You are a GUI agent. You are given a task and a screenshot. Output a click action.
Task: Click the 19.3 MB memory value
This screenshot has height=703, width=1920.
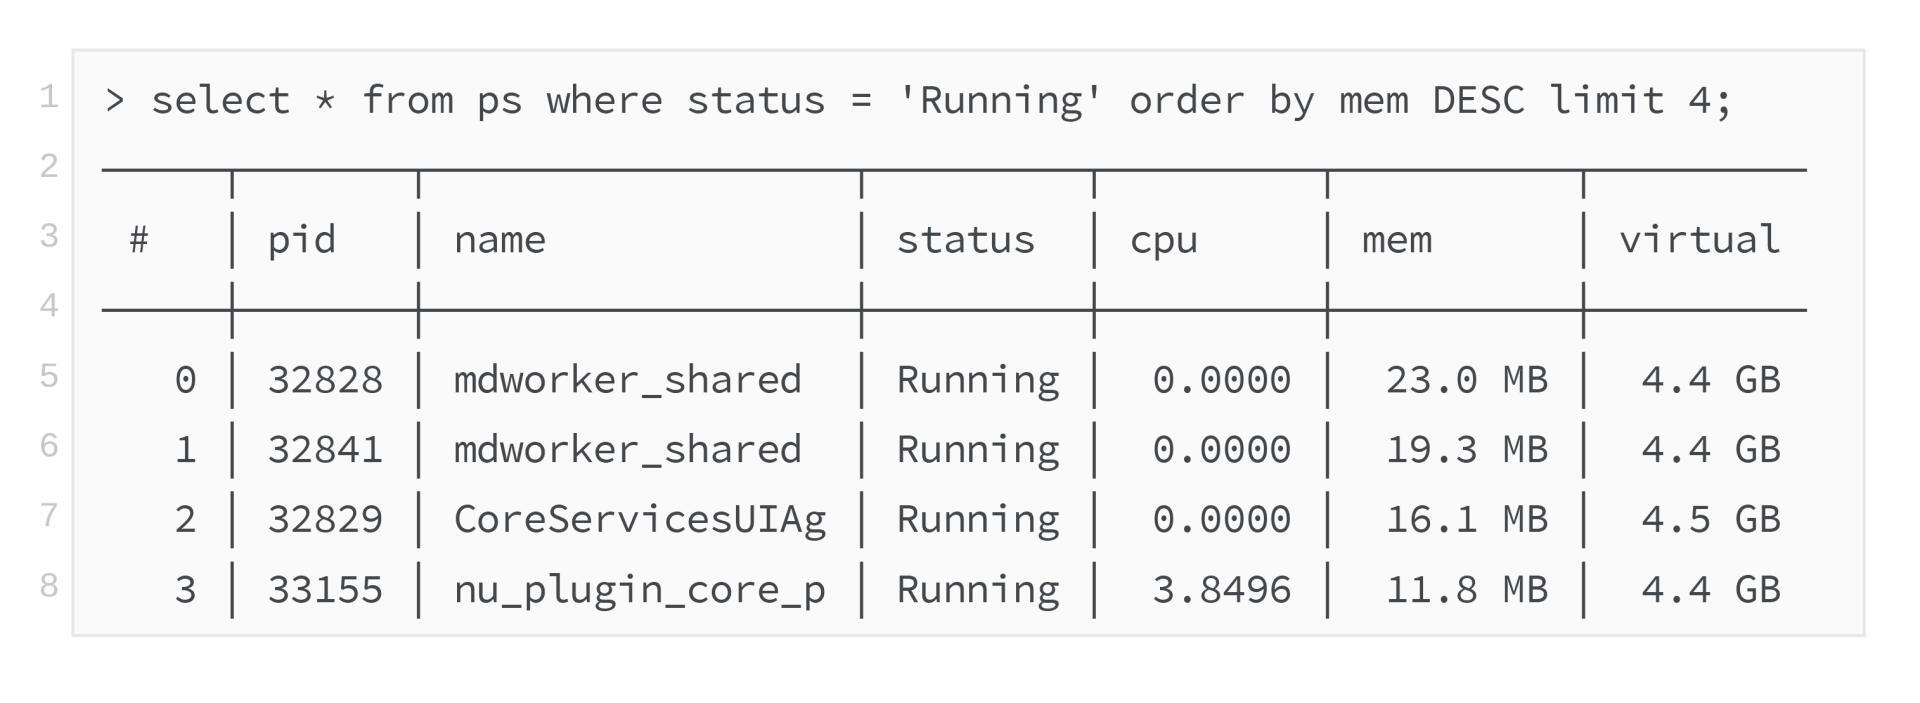tap(1466, 450)
